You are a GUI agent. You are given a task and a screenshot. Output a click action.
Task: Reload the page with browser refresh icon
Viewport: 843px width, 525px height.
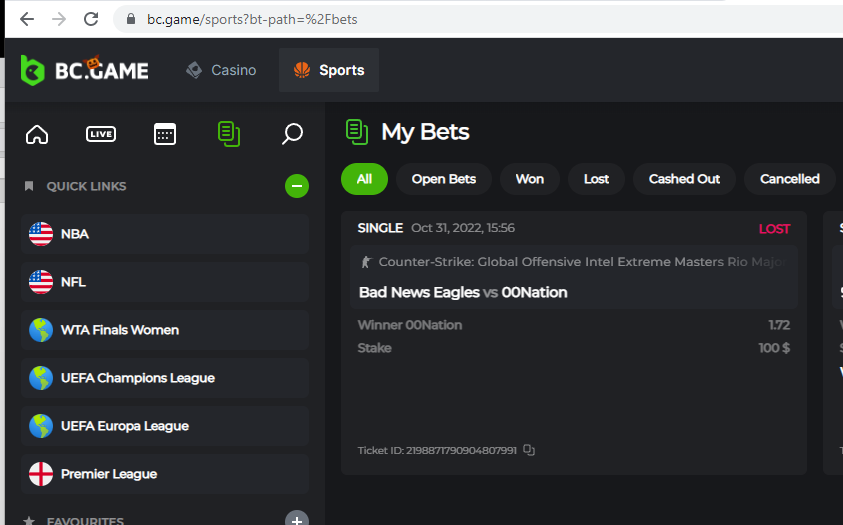[x=91, y=19]
